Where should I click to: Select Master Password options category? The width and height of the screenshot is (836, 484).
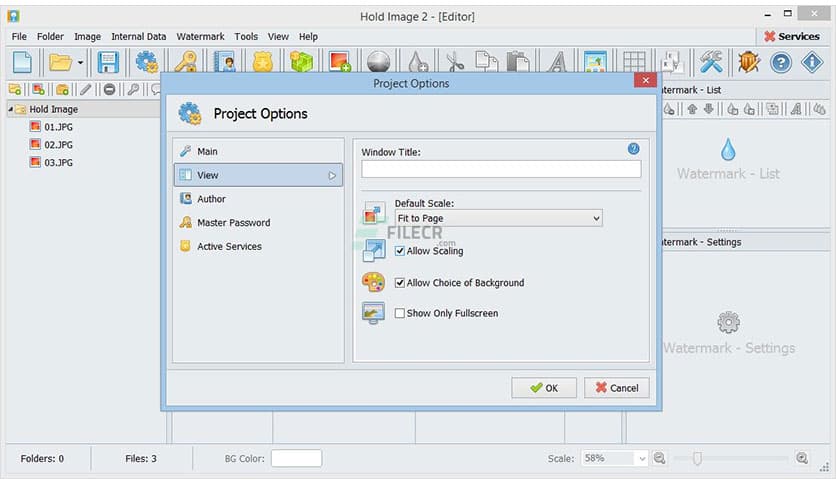(258, 223)
